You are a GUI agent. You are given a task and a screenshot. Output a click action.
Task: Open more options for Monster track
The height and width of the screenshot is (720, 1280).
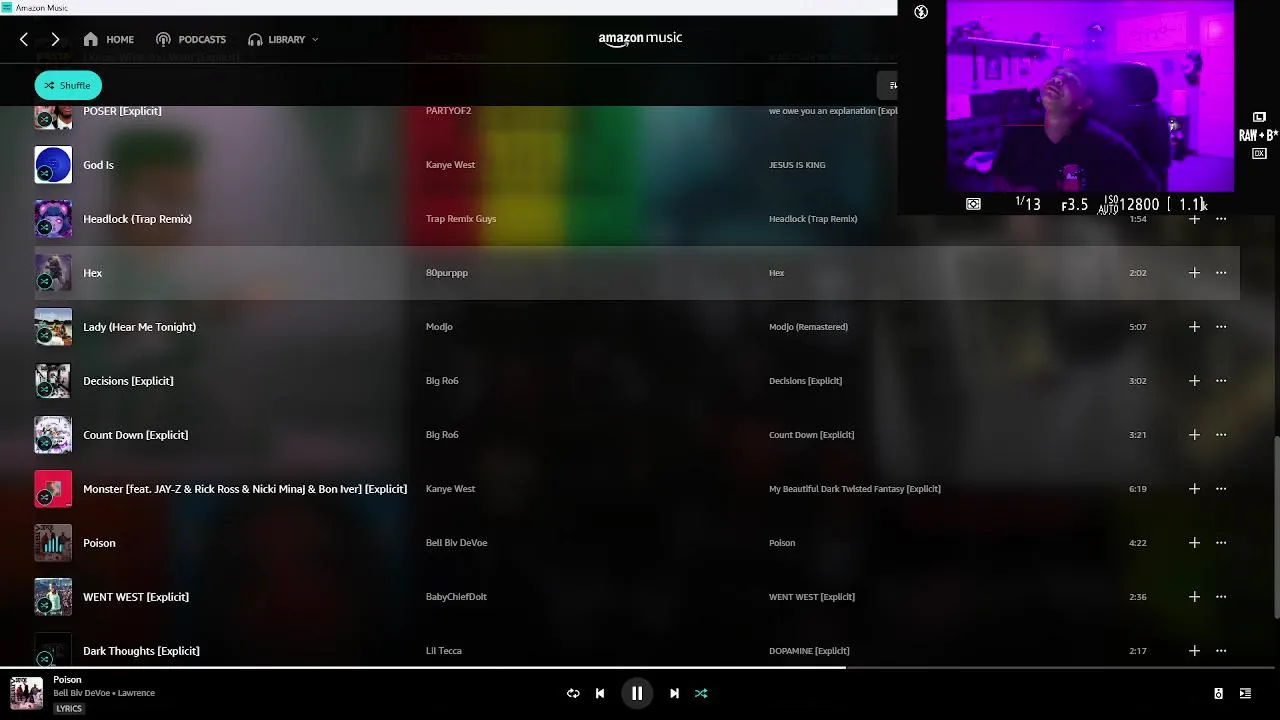click(1221, 489)
